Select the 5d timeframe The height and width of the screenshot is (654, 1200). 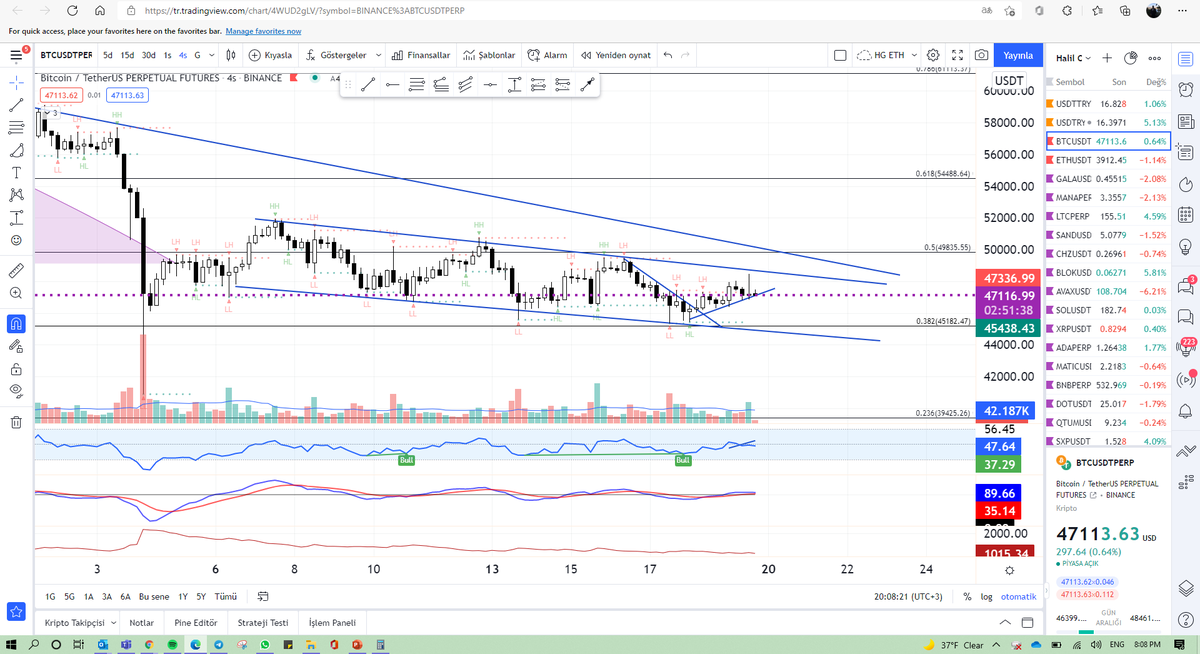coord(108,55)
